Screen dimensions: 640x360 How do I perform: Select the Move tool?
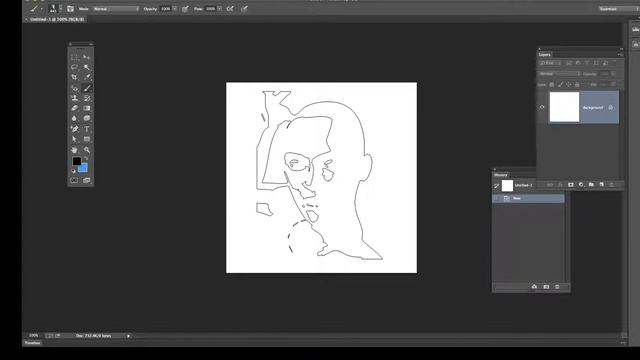(x=87, y=57)
